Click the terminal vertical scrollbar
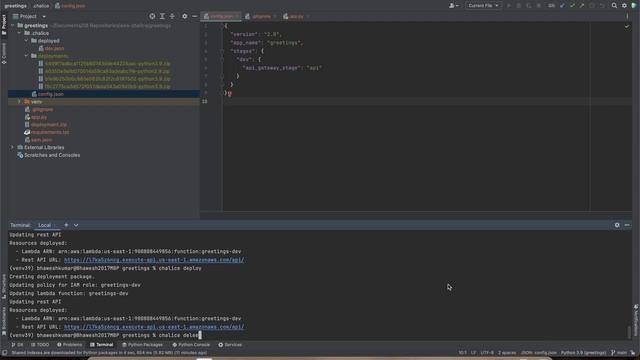This screenshot has height=360, width=640. [x=629, y=332]
